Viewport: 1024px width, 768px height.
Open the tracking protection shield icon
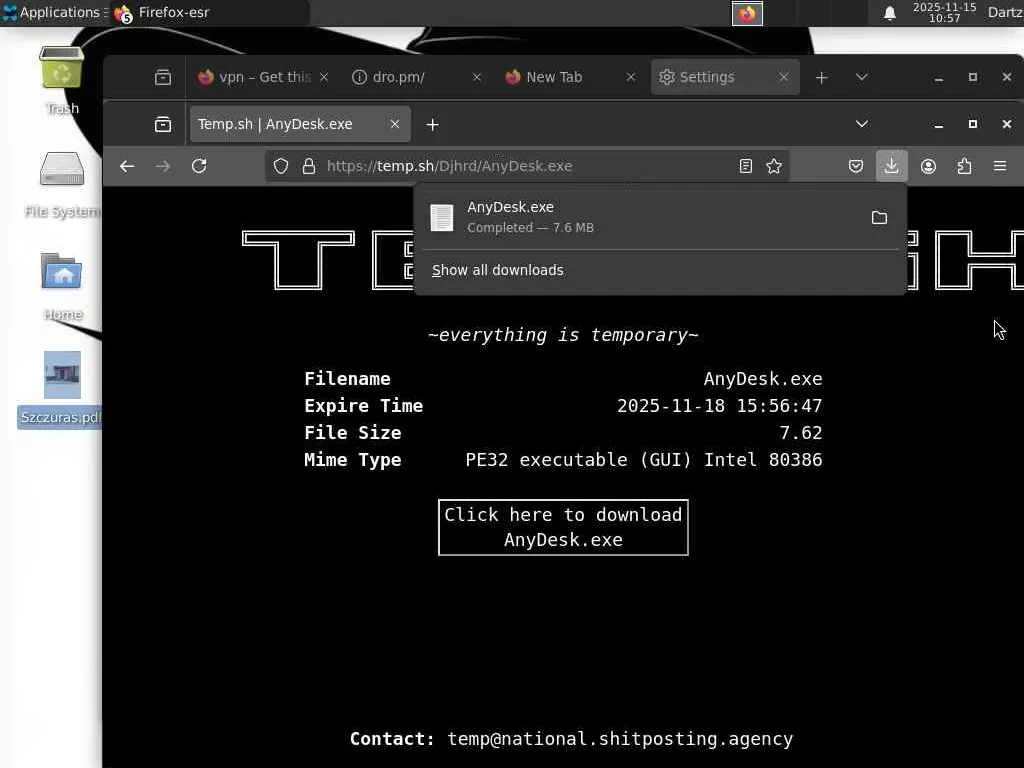point(281,167)
